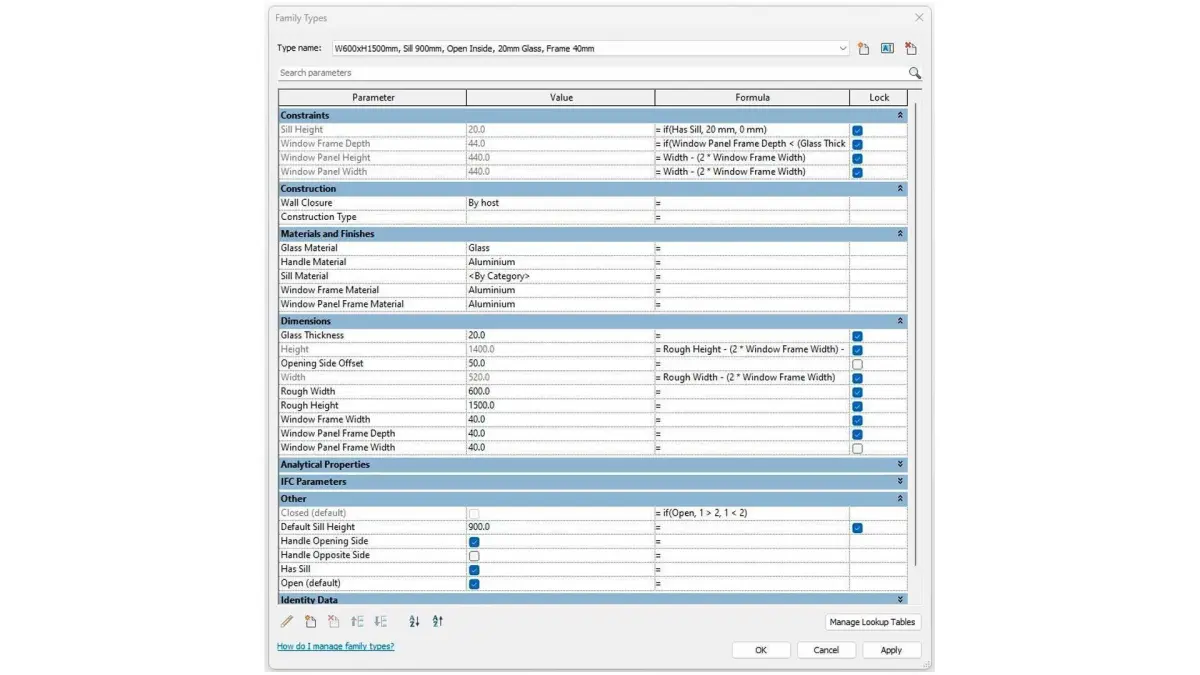Click the OK button

click(x=761, y=650)
